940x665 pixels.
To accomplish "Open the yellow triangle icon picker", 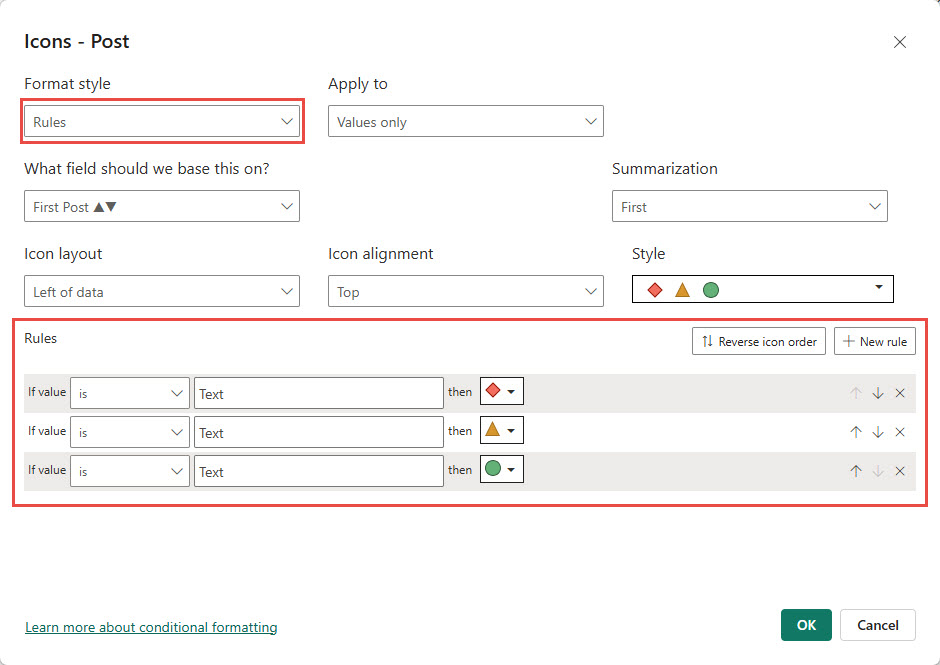I will click(501, 430).
